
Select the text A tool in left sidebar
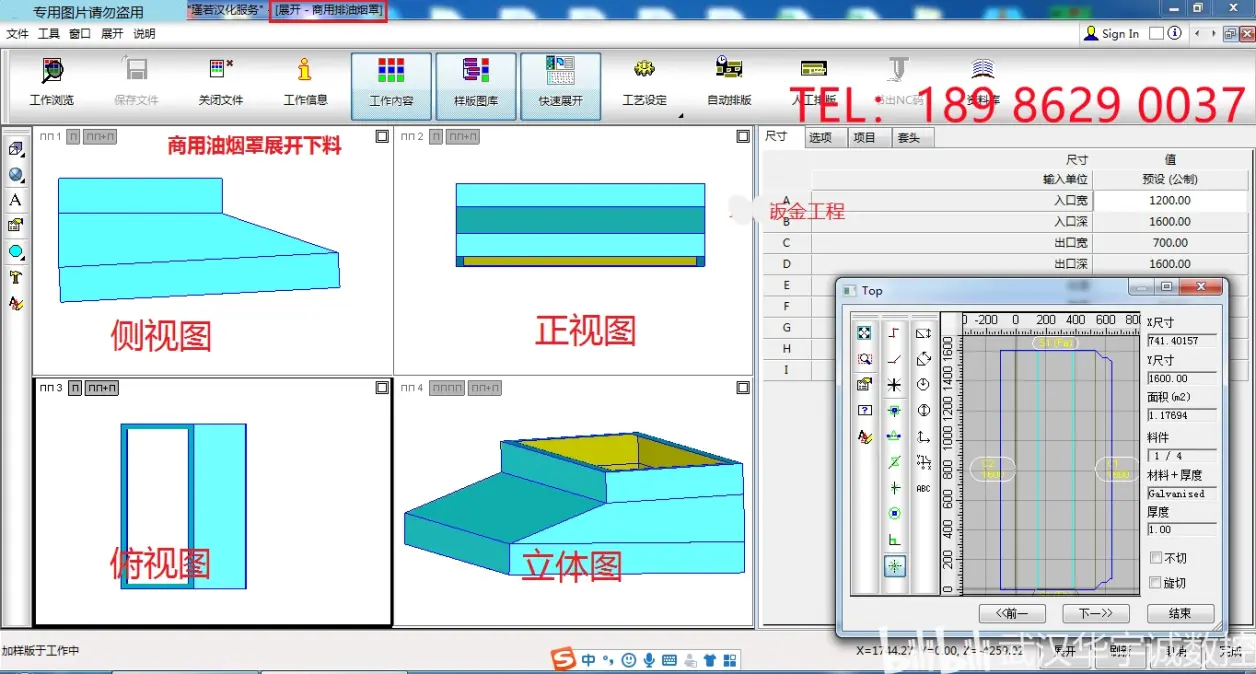click(15, 200)
